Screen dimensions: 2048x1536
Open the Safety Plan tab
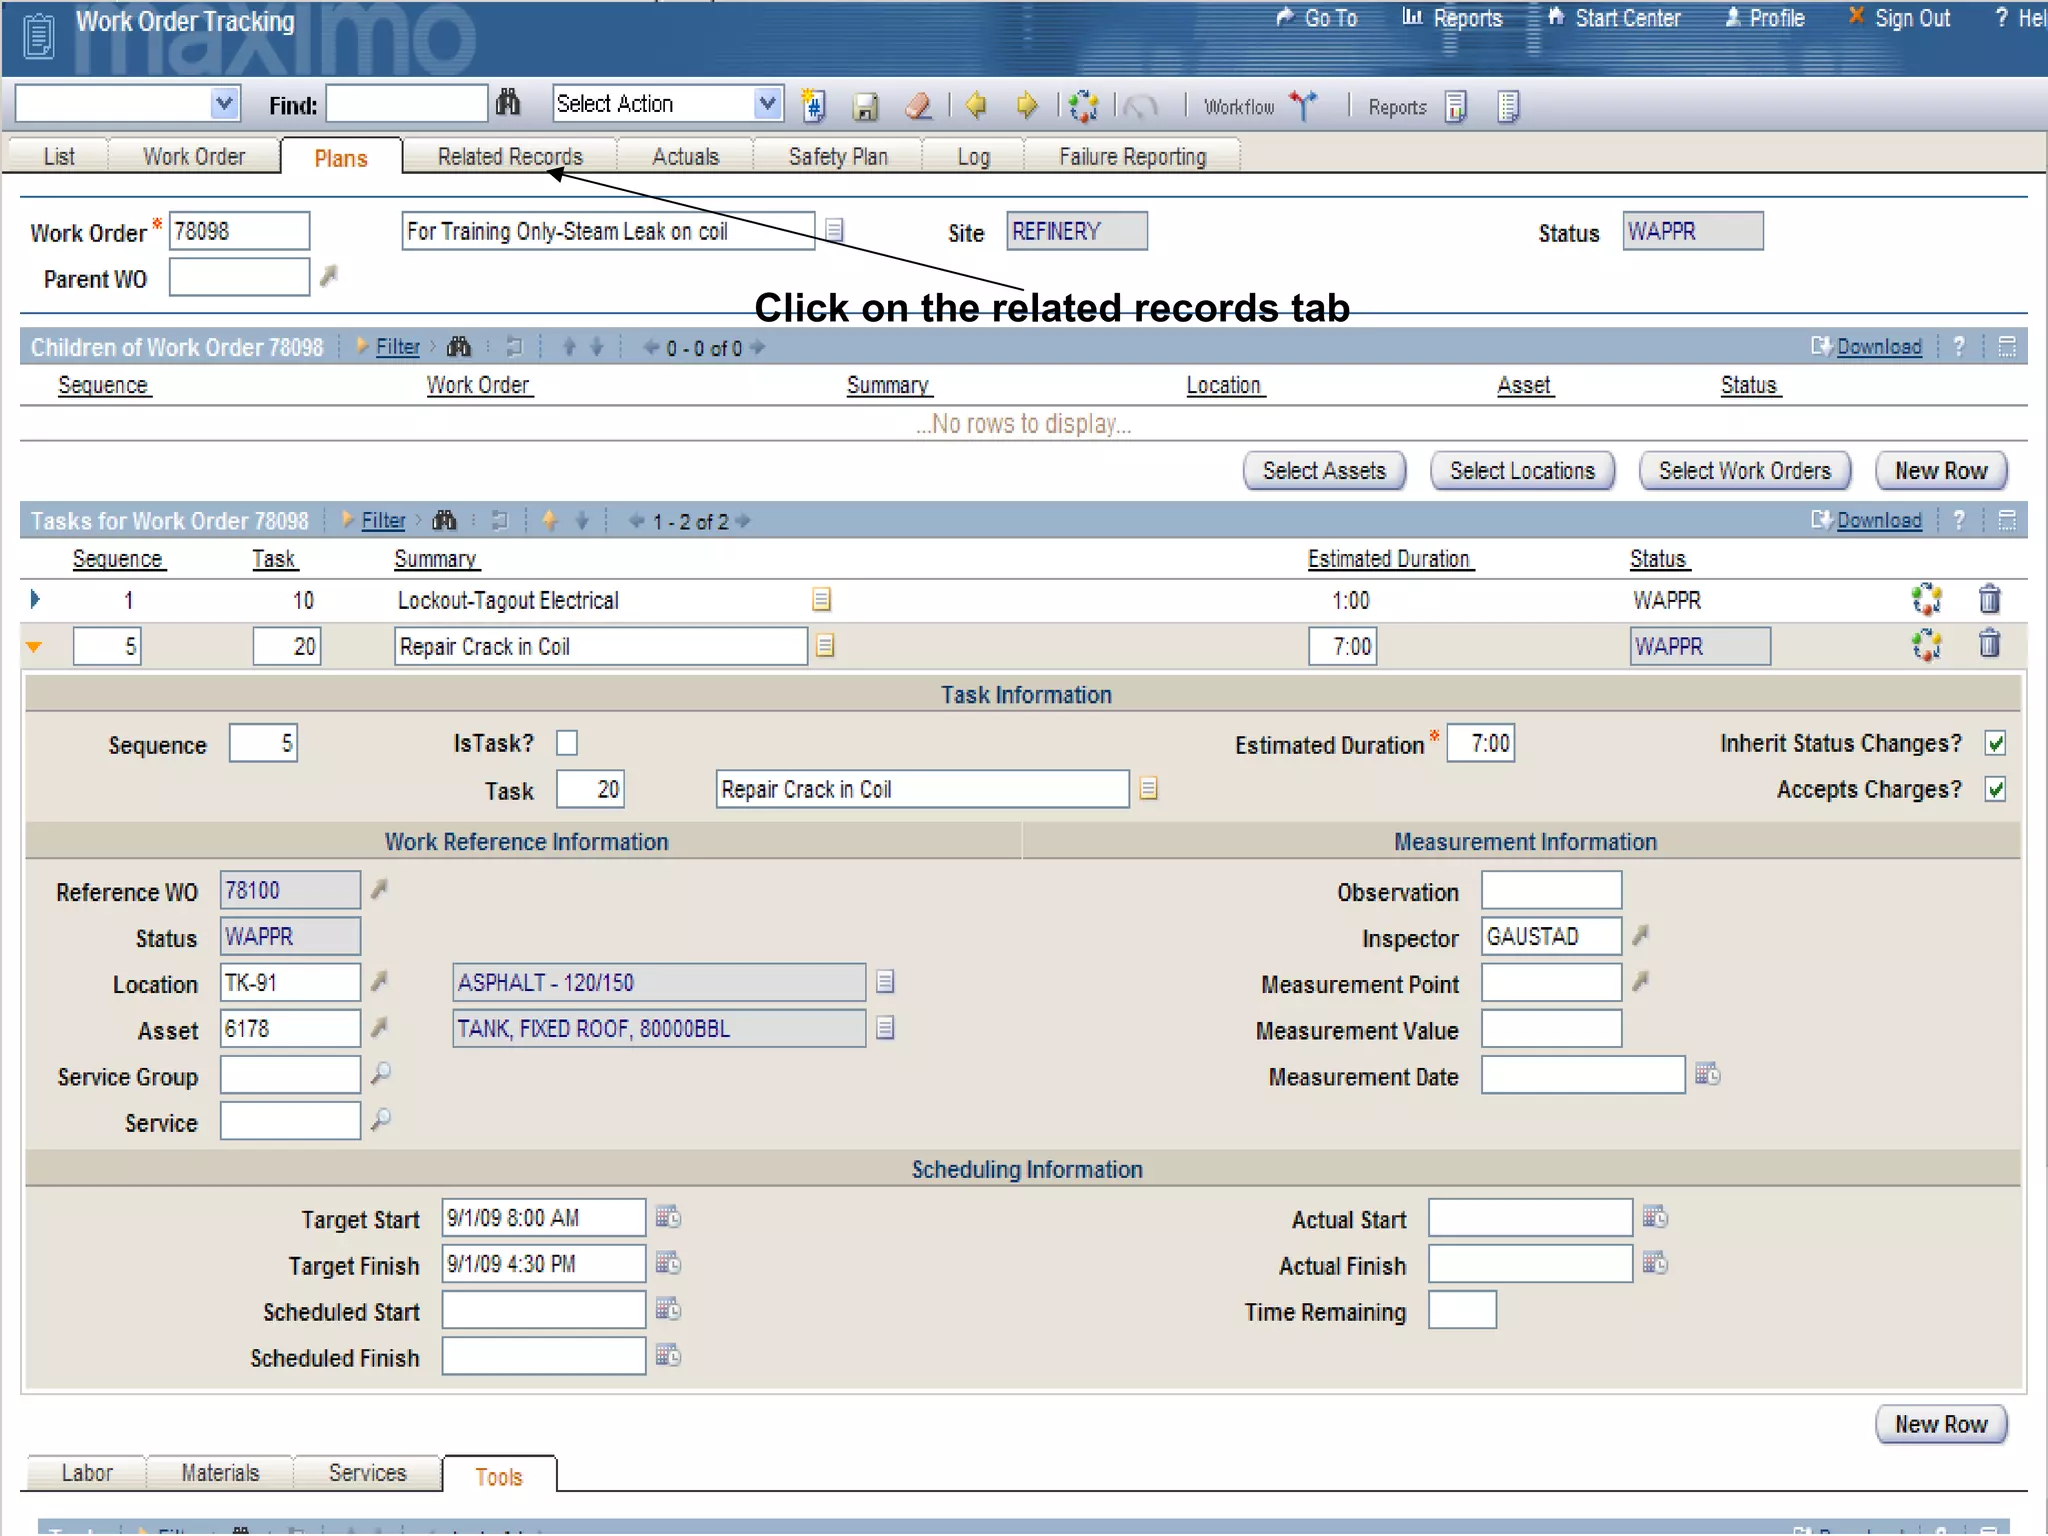(837, 157)
